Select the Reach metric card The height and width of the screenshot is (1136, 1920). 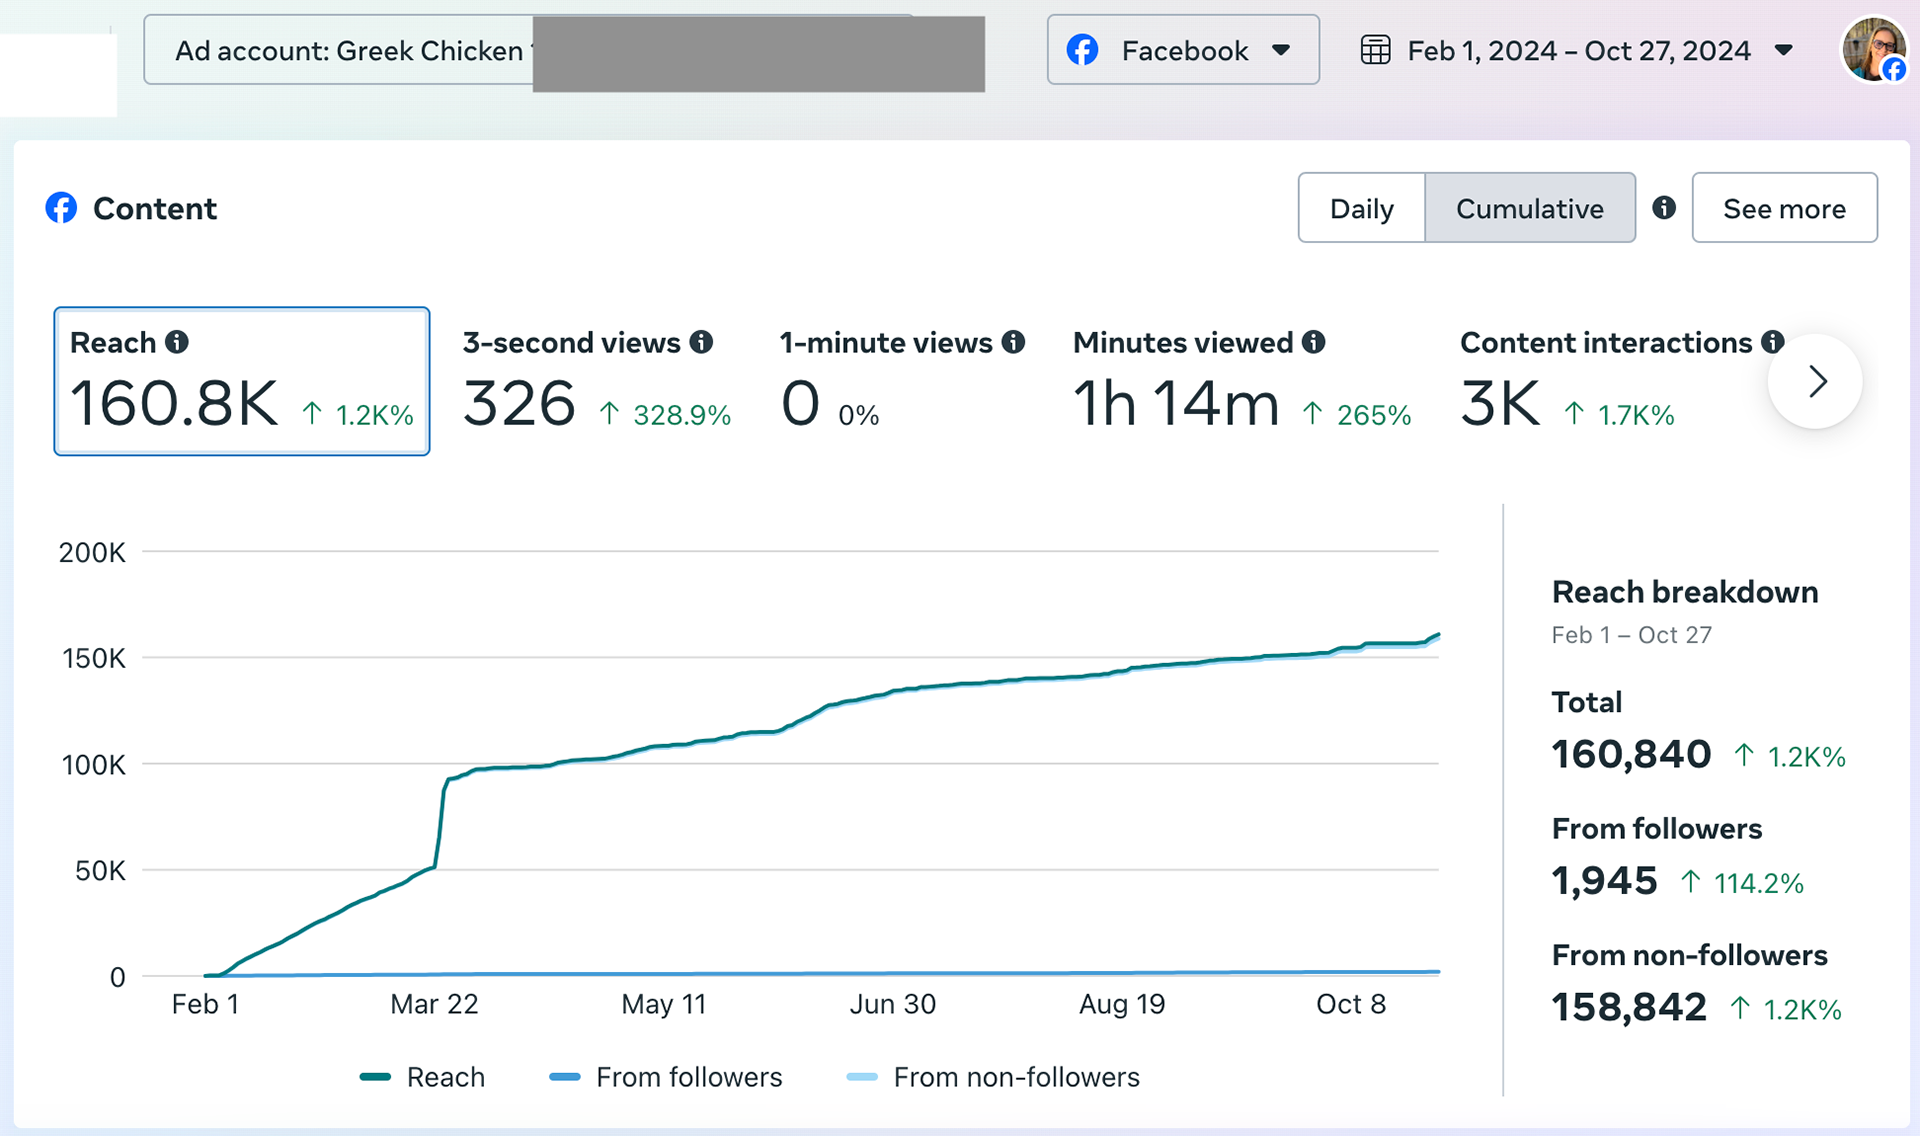tap(241, 381)
